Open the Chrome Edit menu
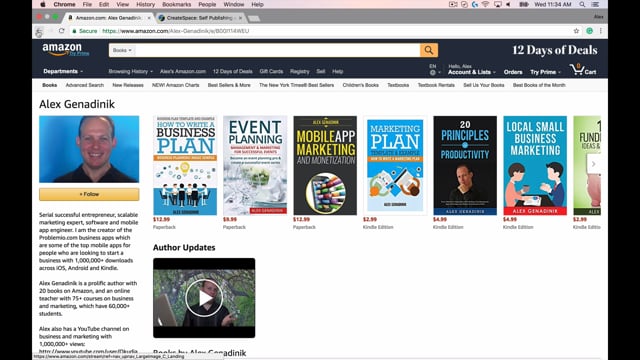The height and width of the screenshot is (360, 640). (104, 4)
